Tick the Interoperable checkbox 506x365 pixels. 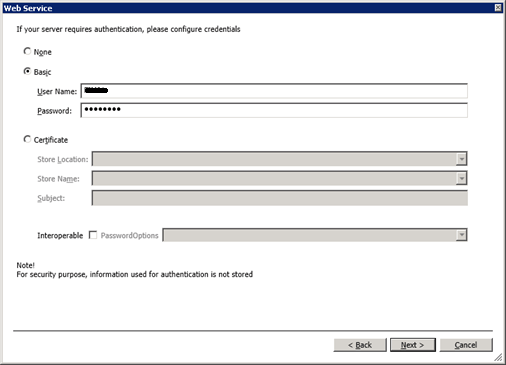click(x=93, y=235)
